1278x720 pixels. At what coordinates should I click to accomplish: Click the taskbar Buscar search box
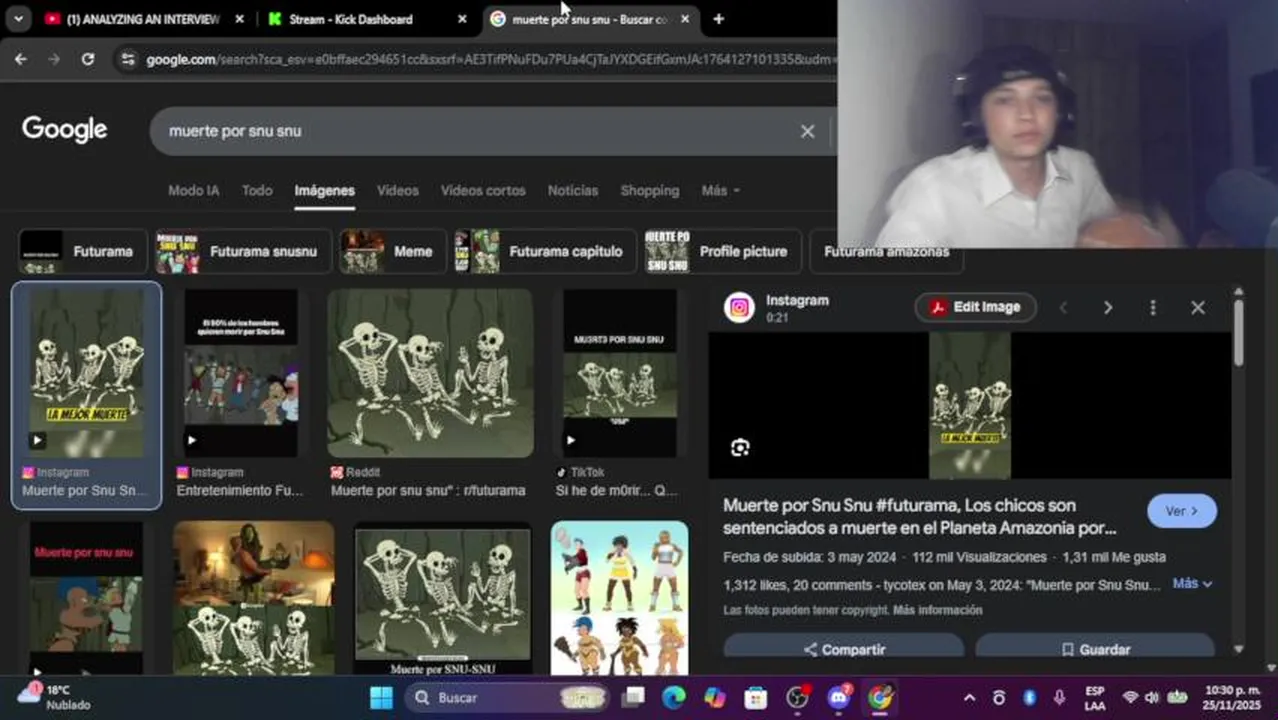(x=508, y=697)
